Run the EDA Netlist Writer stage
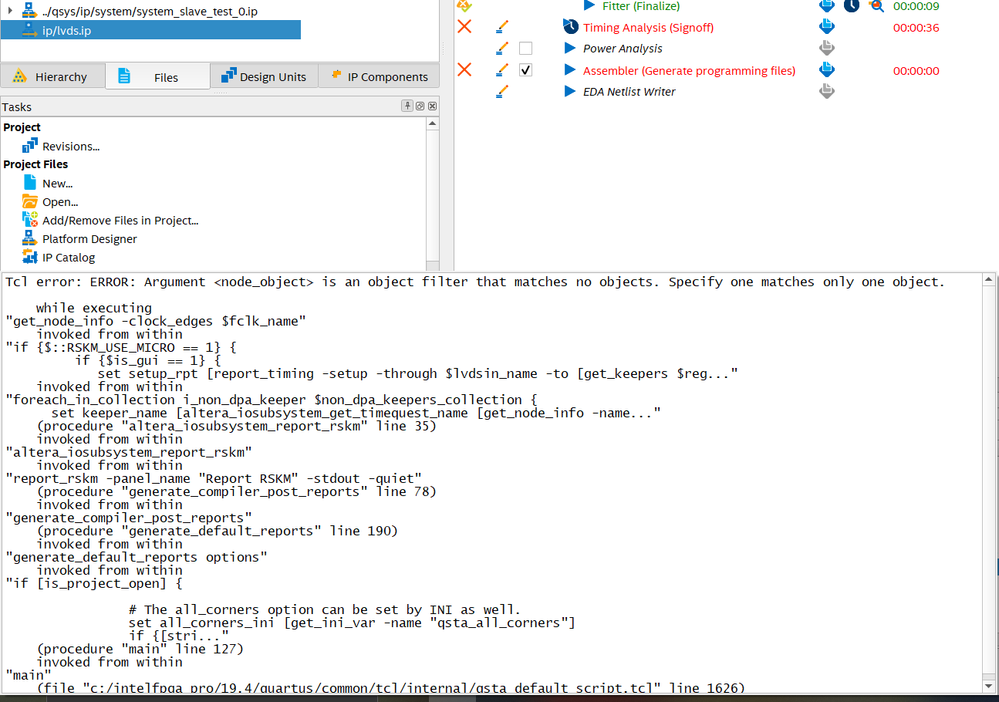 pos(570,91)
